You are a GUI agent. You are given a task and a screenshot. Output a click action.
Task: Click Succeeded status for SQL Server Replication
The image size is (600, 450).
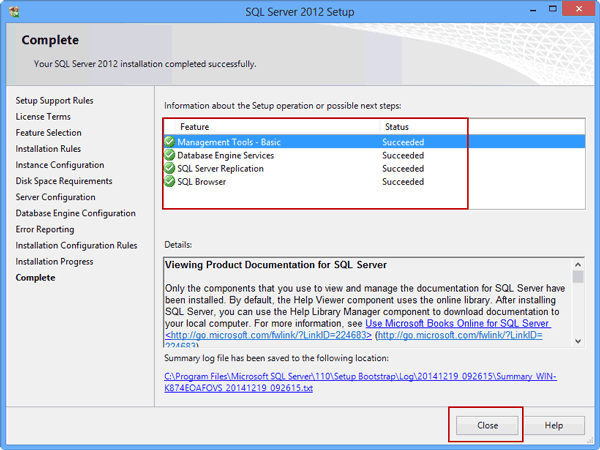403,168
